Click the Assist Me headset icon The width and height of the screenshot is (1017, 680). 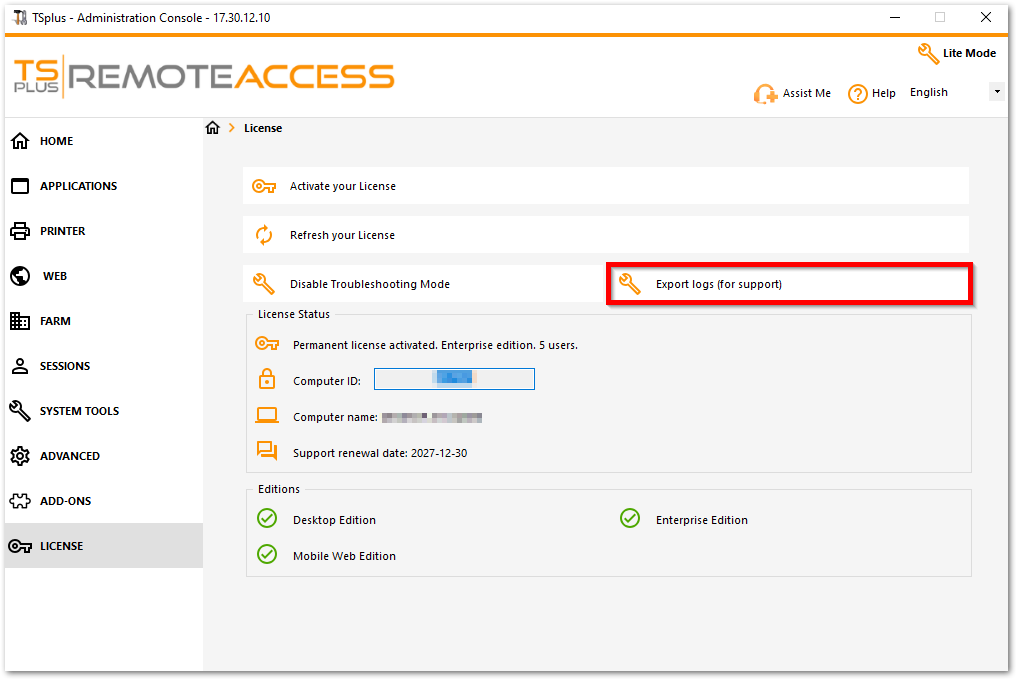766,94
